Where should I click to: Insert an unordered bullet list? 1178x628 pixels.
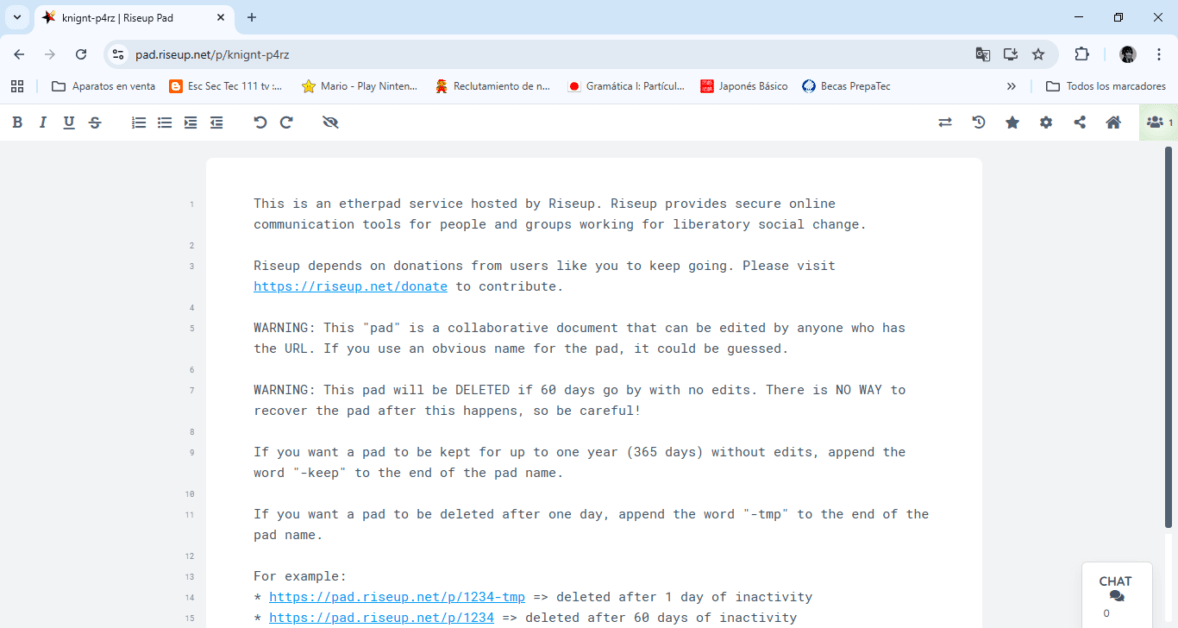pos(165,122)
